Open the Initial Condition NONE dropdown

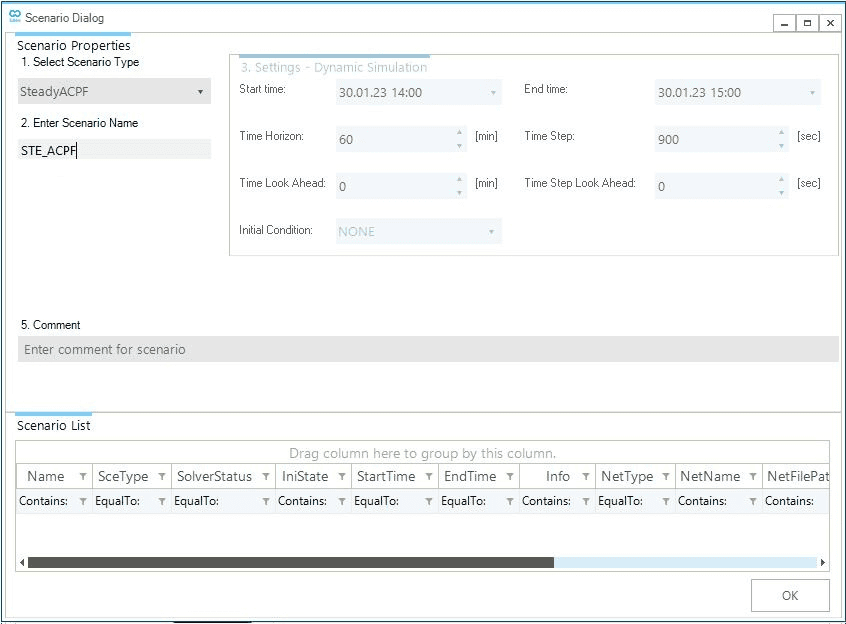click(x=491, y=232)
